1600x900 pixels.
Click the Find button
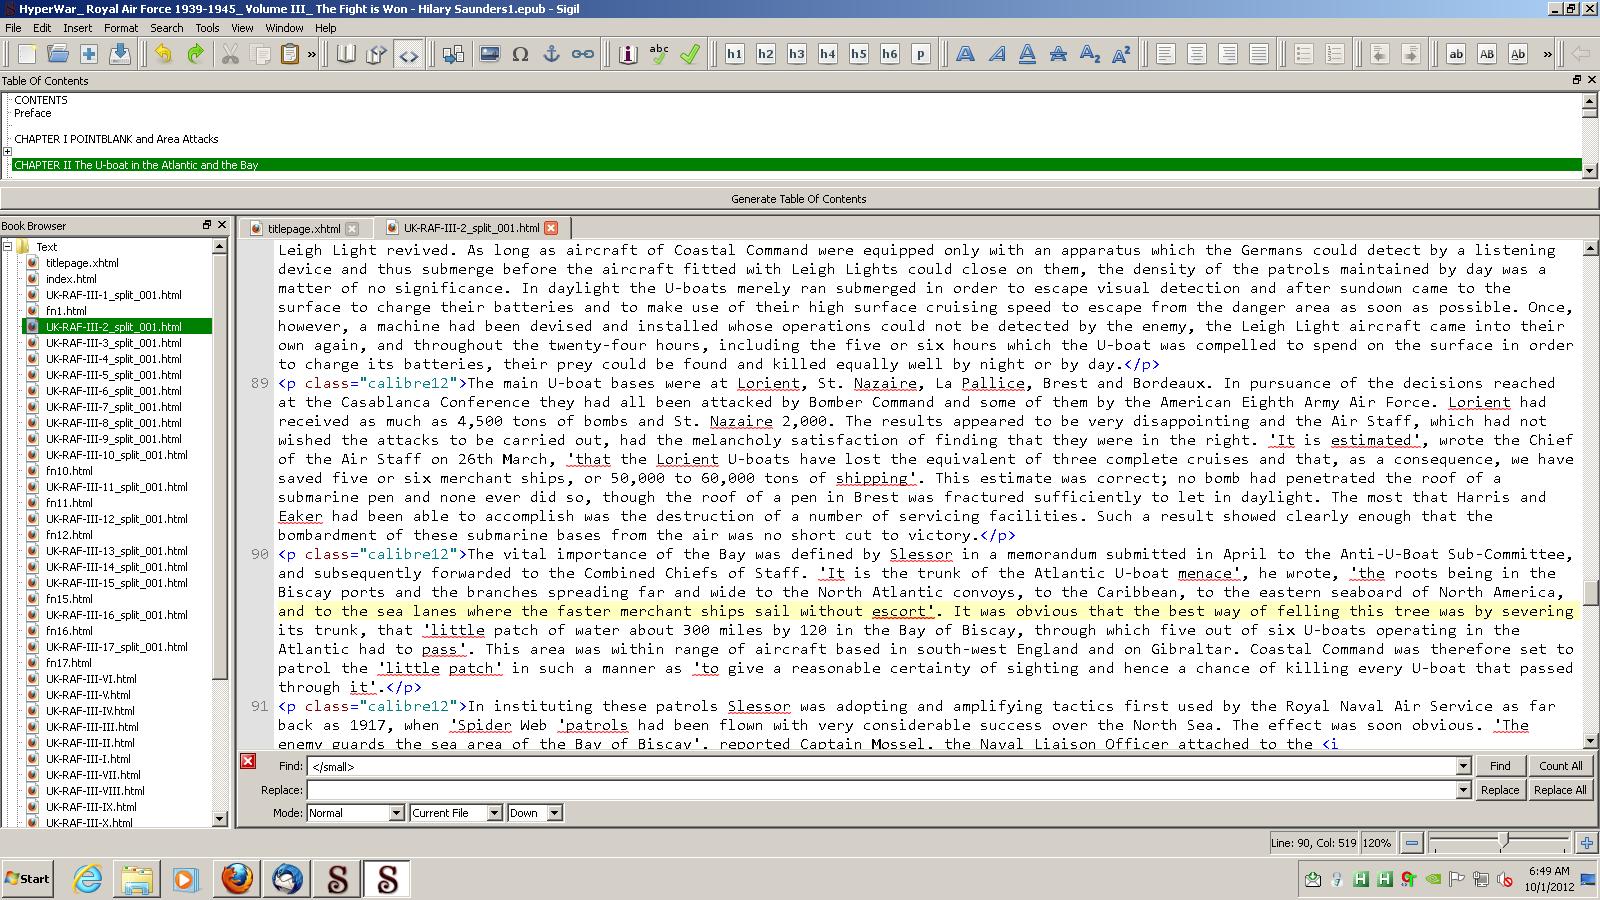point(1500,766)
